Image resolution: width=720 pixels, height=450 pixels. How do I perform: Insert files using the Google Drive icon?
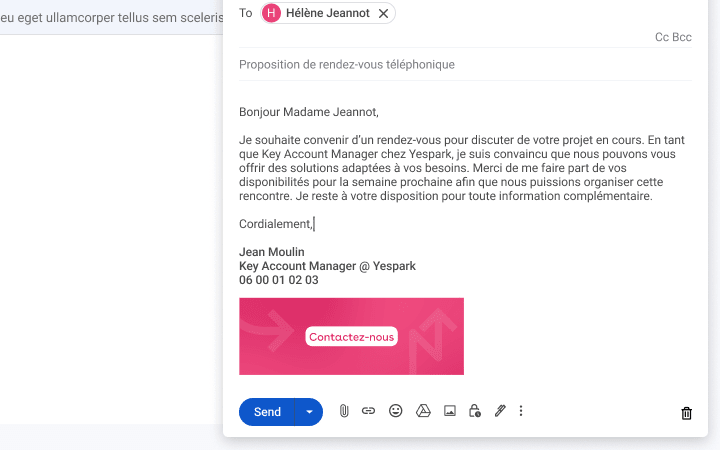423,411
